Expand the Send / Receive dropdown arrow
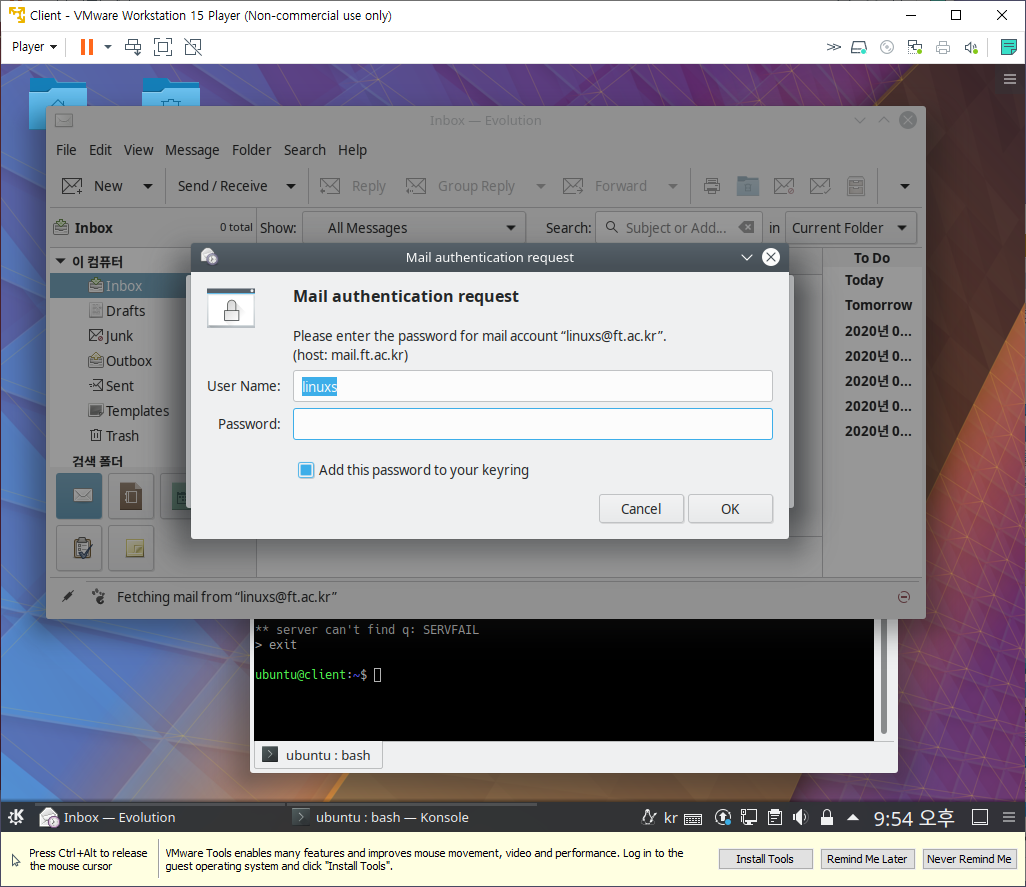The width and height of the screenshot is (1026, 887). coord(291,186)
